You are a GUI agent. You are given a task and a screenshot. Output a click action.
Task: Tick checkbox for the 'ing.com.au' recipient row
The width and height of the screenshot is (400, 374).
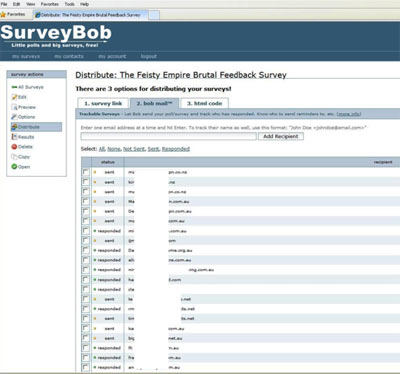[86, 270]
